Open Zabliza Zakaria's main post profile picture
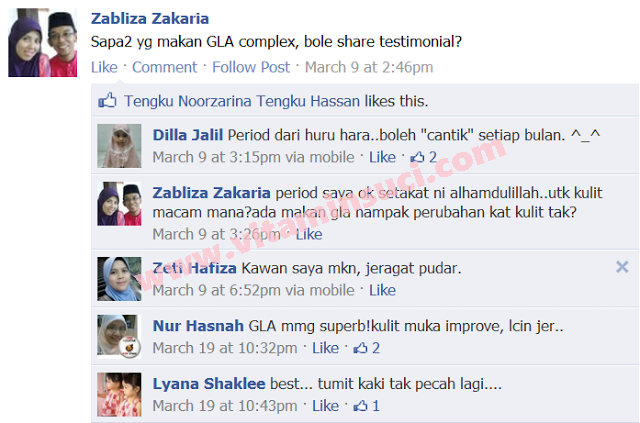The image size is (640, 423). (x=42, y=42)
